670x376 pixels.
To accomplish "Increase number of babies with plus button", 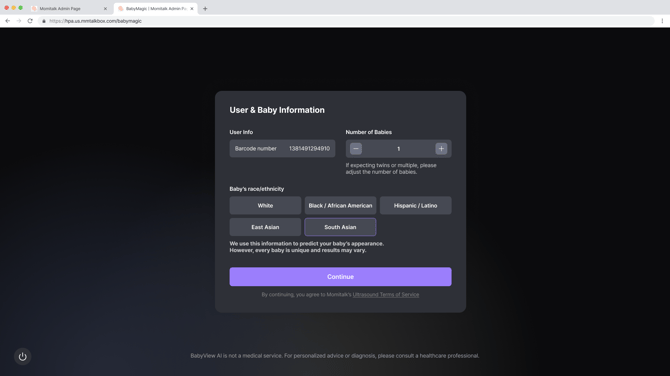I will coord(441,149).
